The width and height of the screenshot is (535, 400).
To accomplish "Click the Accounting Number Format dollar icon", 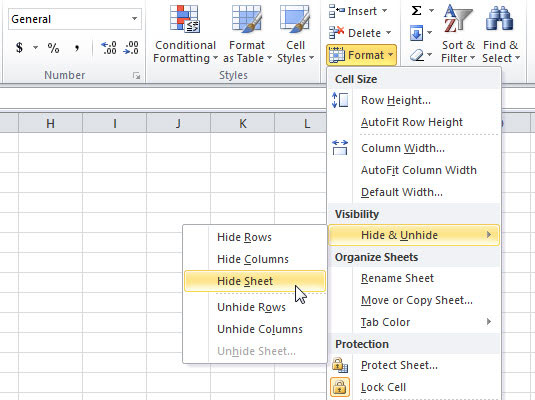I will [x=19, y=47].
